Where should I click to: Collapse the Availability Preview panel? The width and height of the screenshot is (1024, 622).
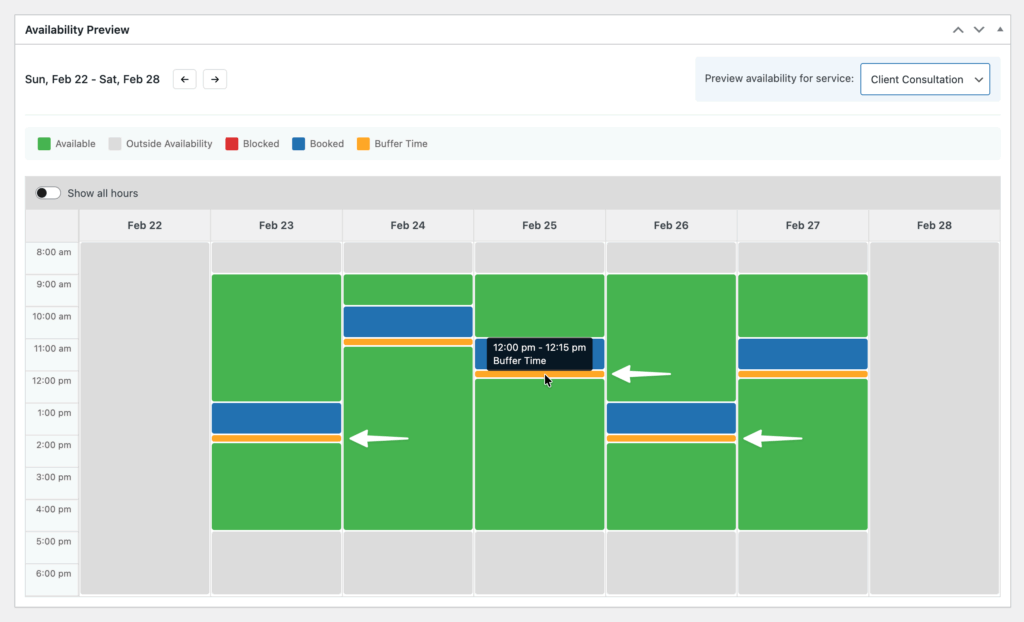(x=999, y=29)
